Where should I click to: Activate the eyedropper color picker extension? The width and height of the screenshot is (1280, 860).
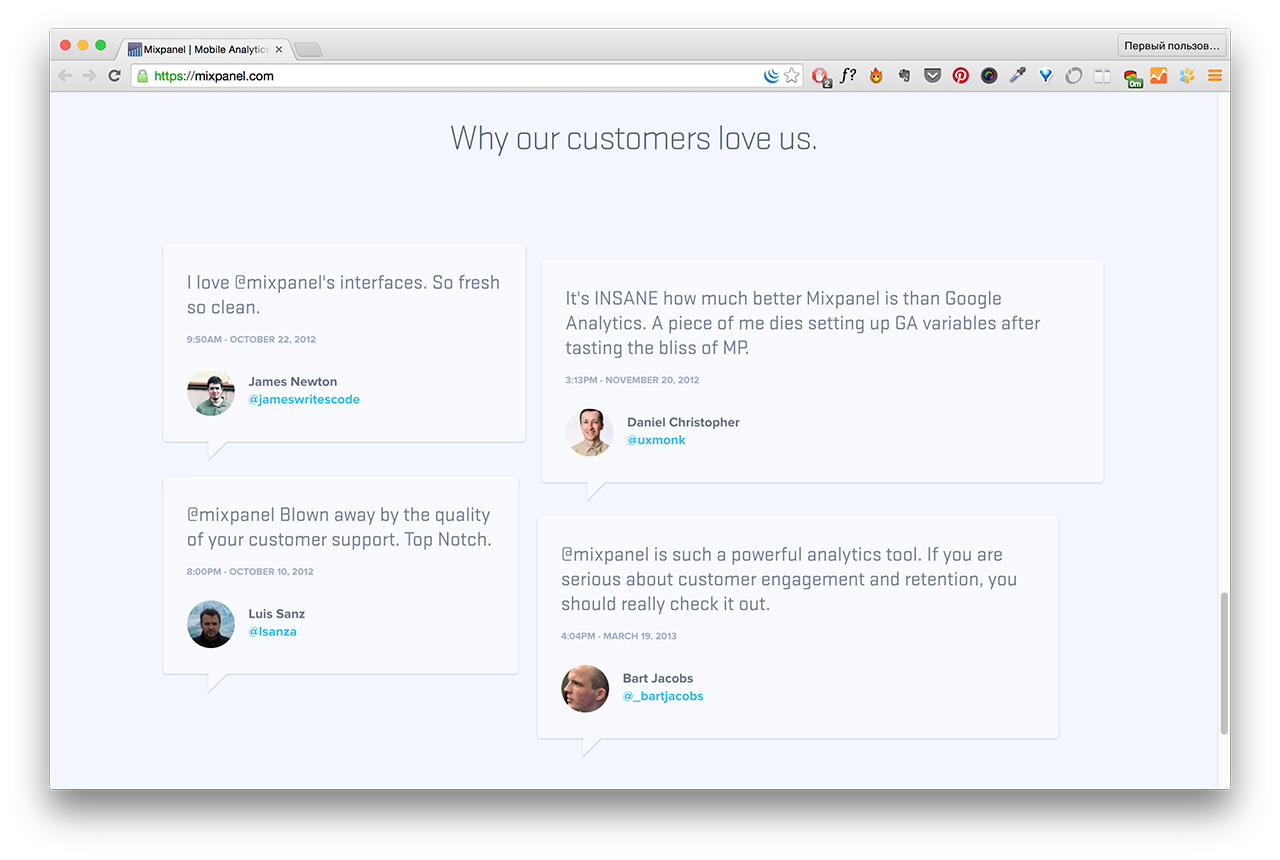[1017, 76]
